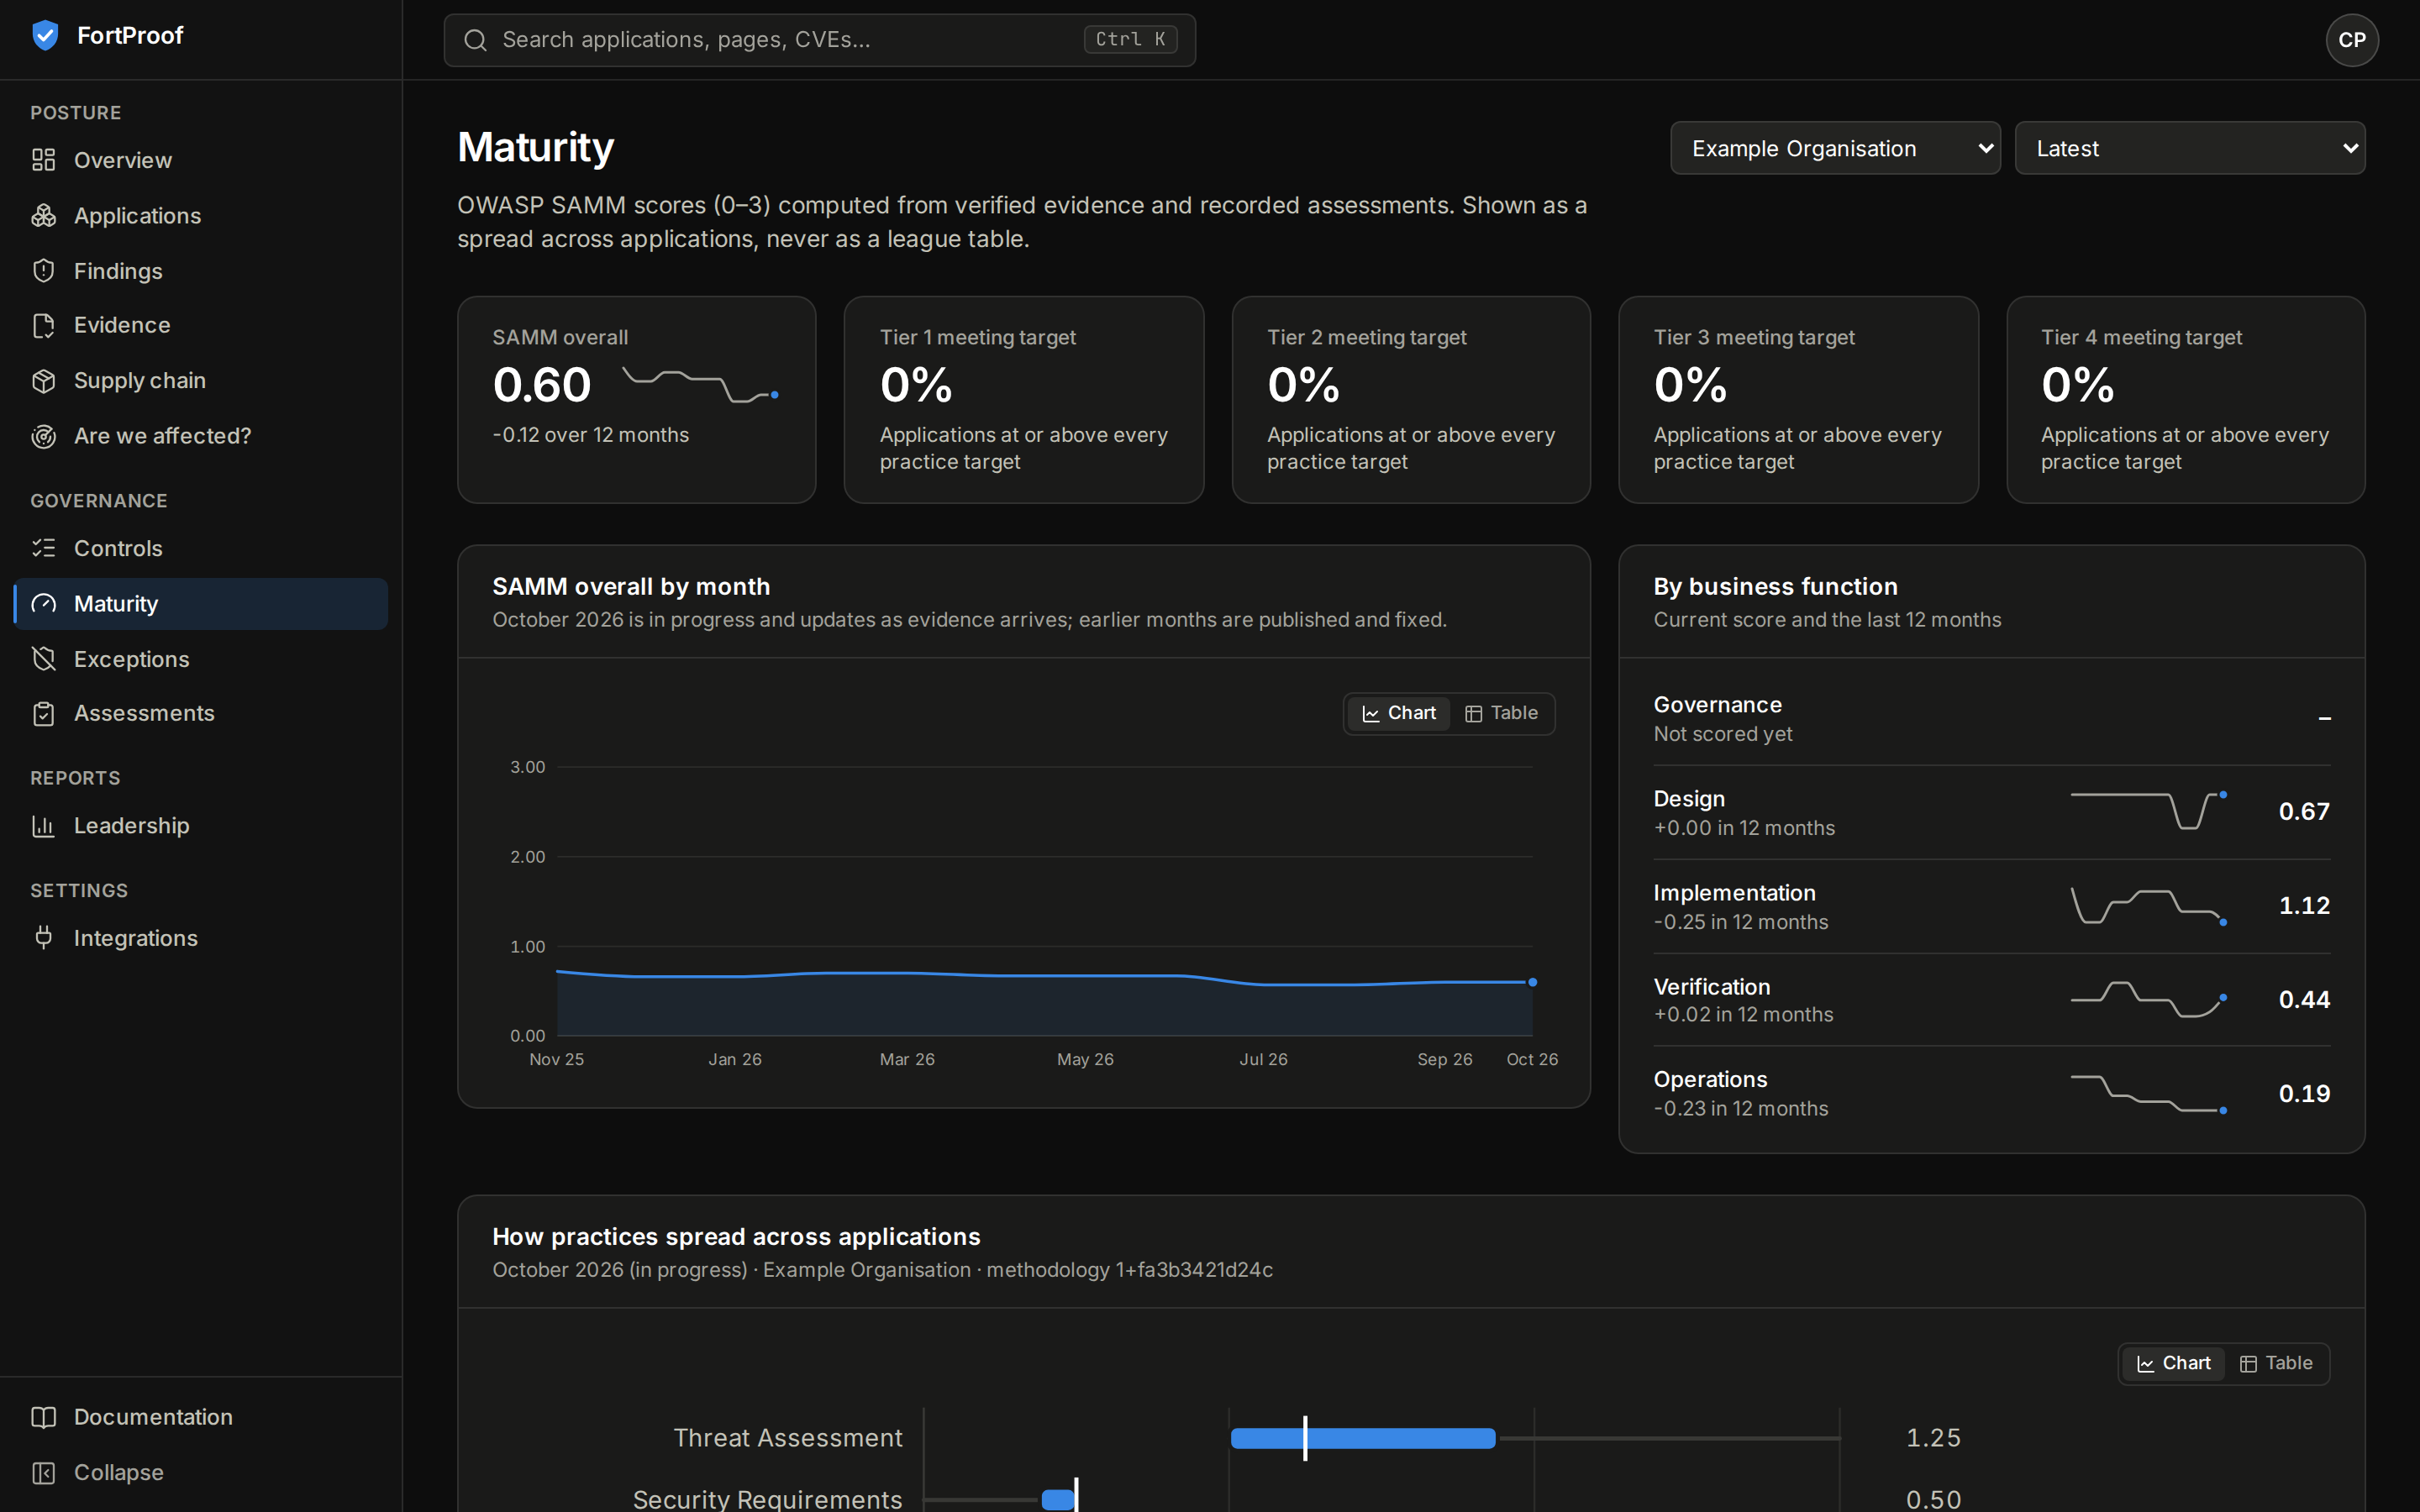
Task: Switch practices spread view to Table
Action: pyautogui.click(x=2276, y=1363)
